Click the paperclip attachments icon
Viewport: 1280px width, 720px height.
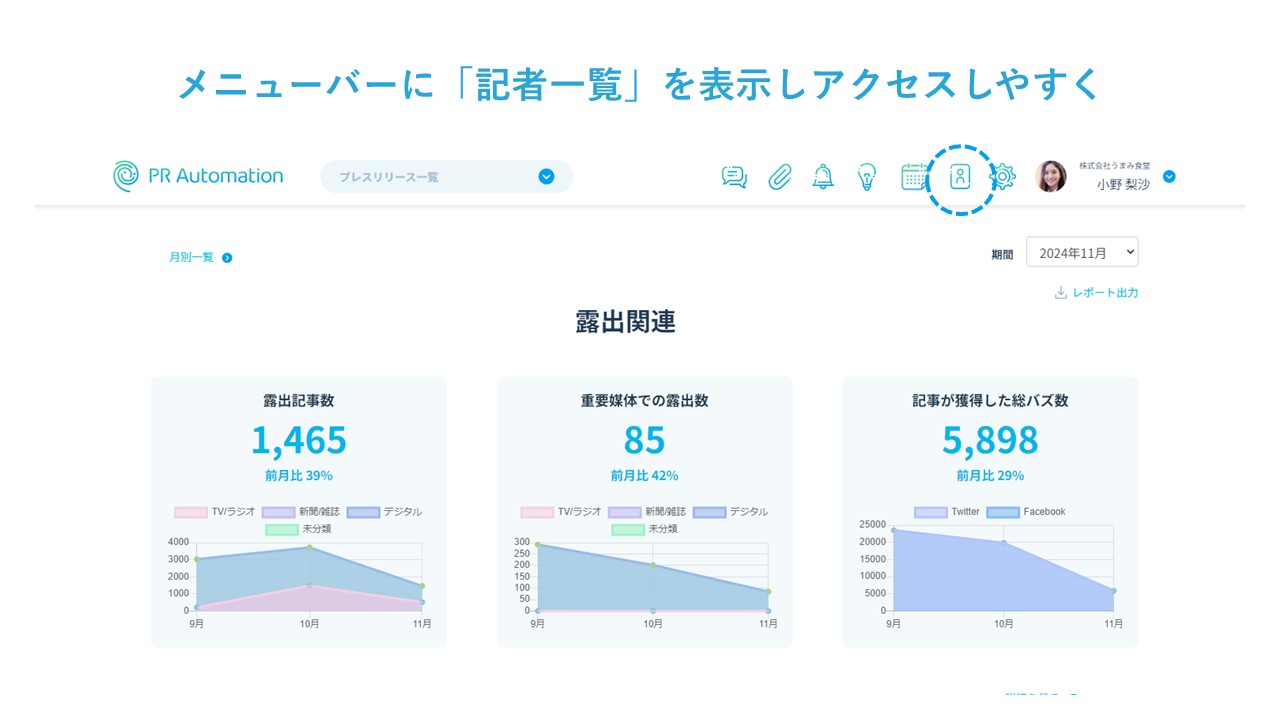pyautogui.click(x=780, y=177)
